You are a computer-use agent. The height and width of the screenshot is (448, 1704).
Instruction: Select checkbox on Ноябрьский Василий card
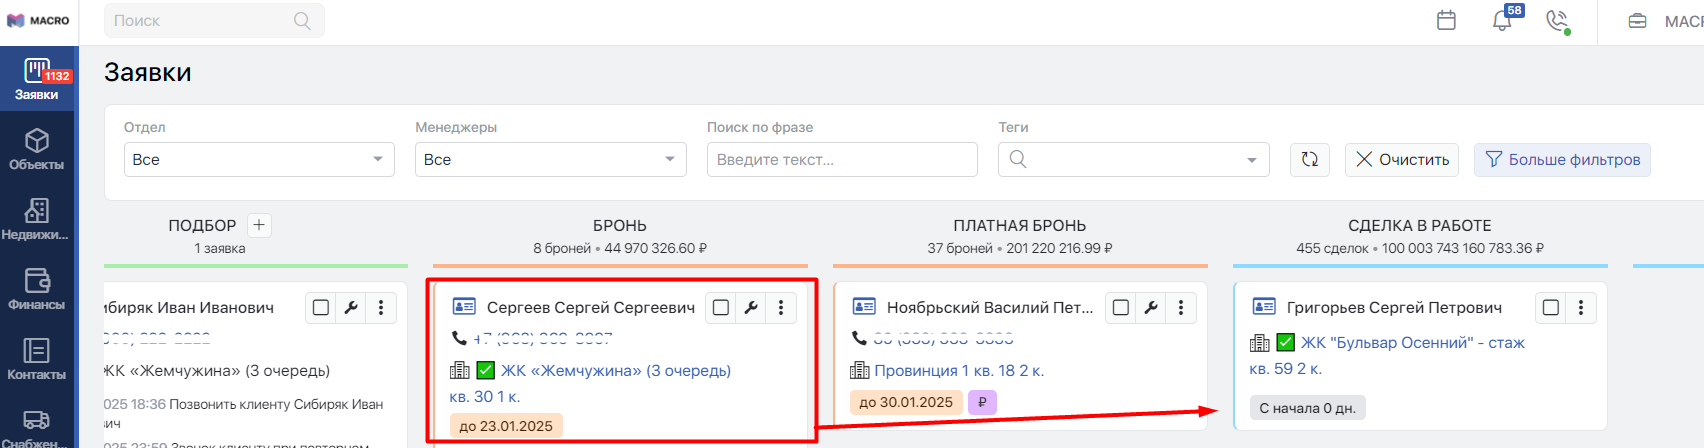tap(1121, 308)
